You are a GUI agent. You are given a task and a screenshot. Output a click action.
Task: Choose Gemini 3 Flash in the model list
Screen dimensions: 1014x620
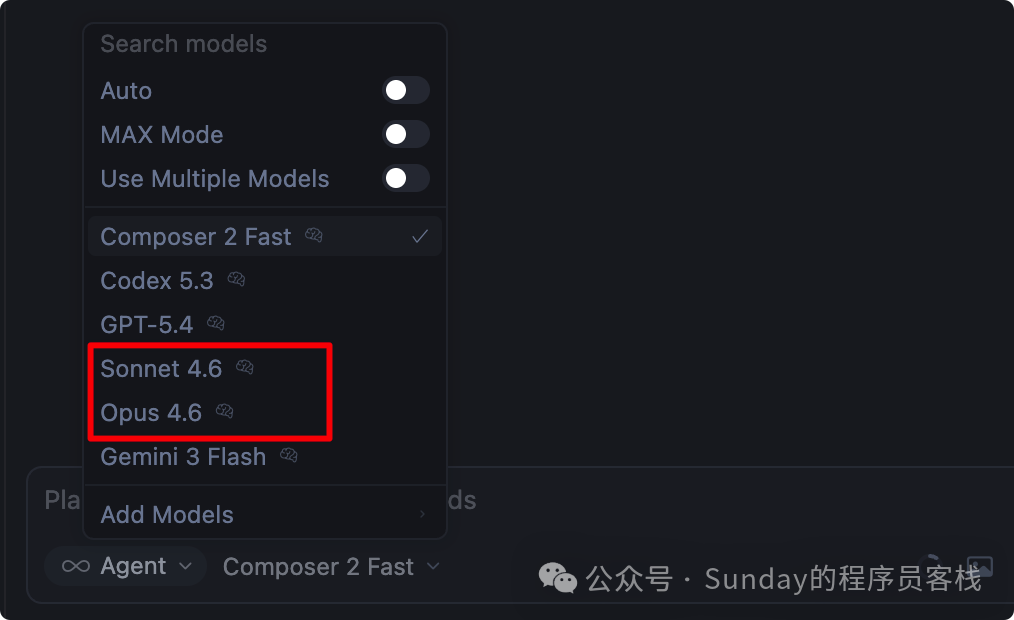[183, 457]
